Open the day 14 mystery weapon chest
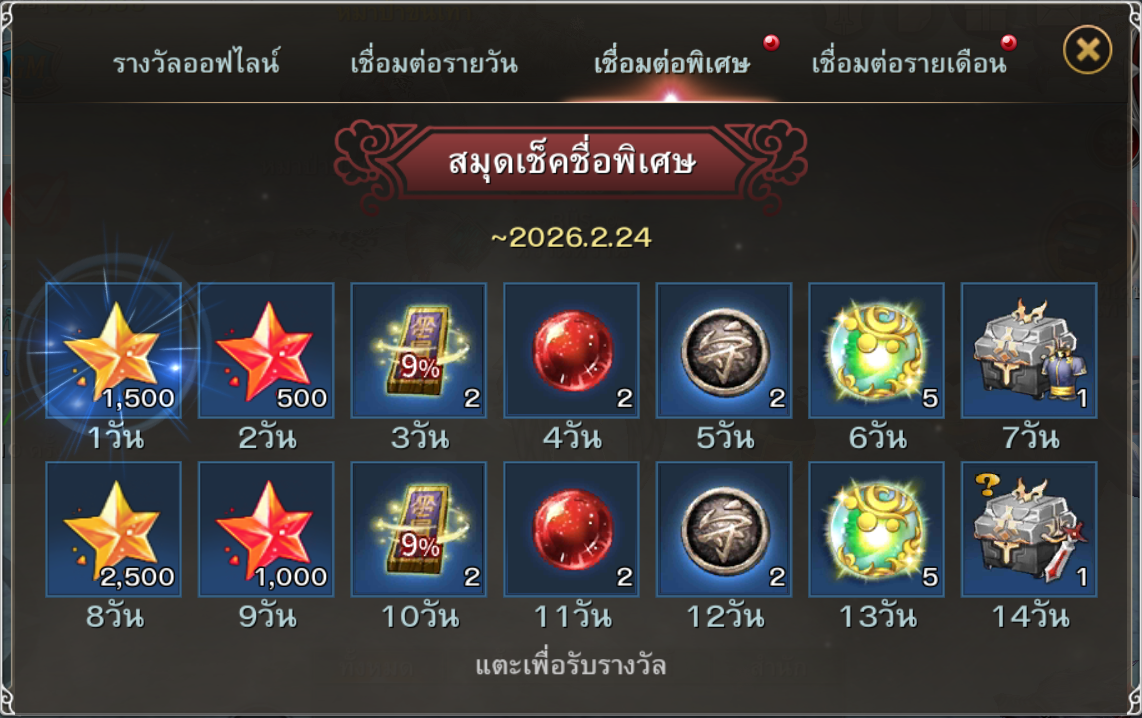 point(1029,529)
